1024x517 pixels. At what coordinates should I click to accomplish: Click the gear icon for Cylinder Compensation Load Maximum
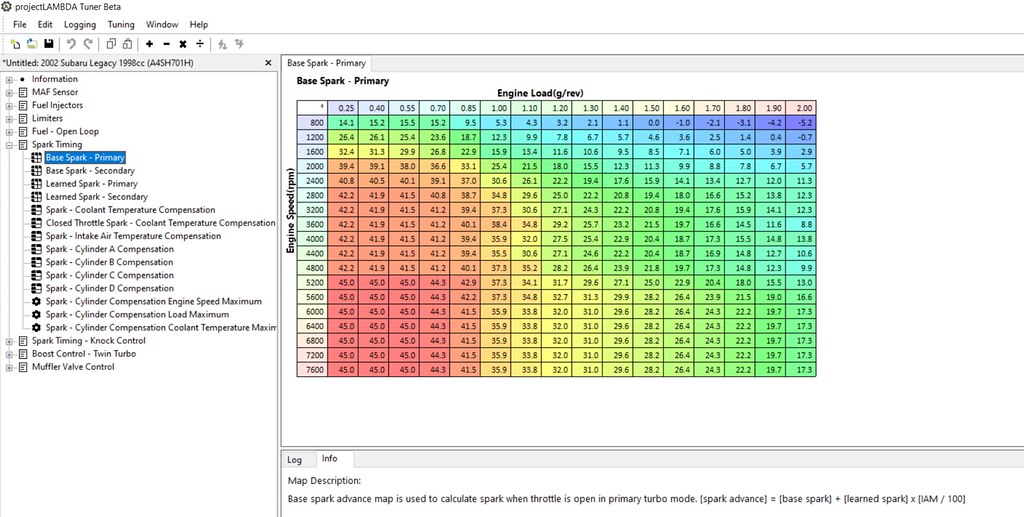point(37,315)
